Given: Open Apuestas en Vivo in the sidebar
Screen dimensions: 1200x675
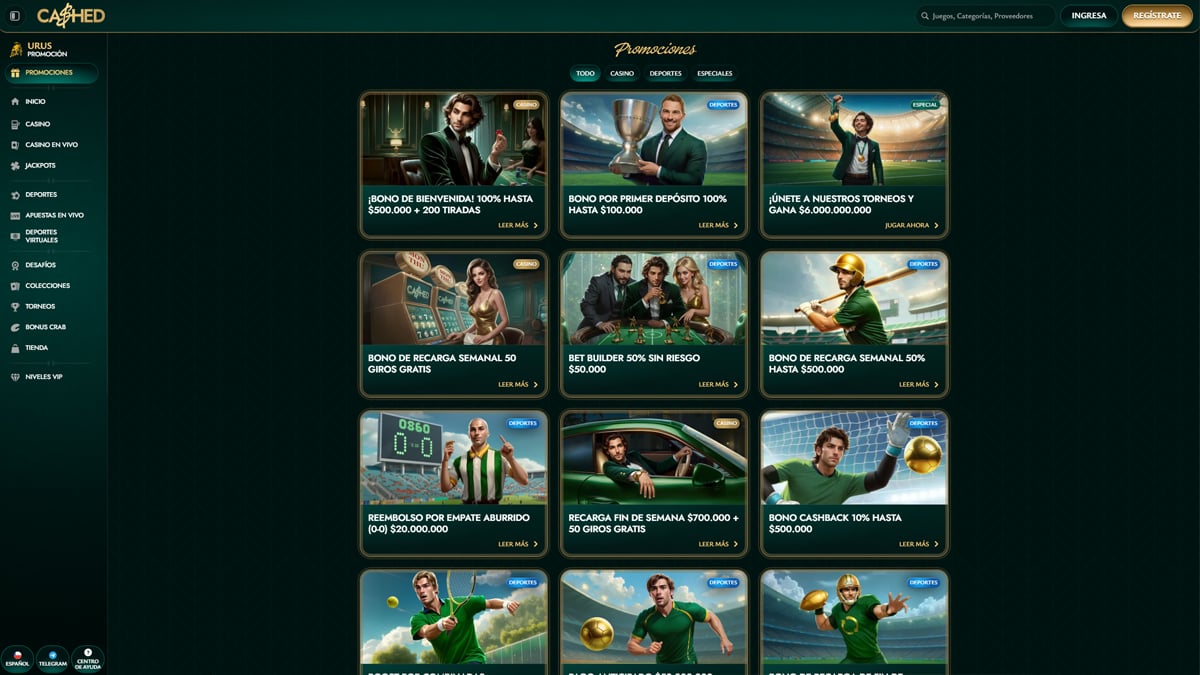Looking at the screenshot, I should pos(54,215).
